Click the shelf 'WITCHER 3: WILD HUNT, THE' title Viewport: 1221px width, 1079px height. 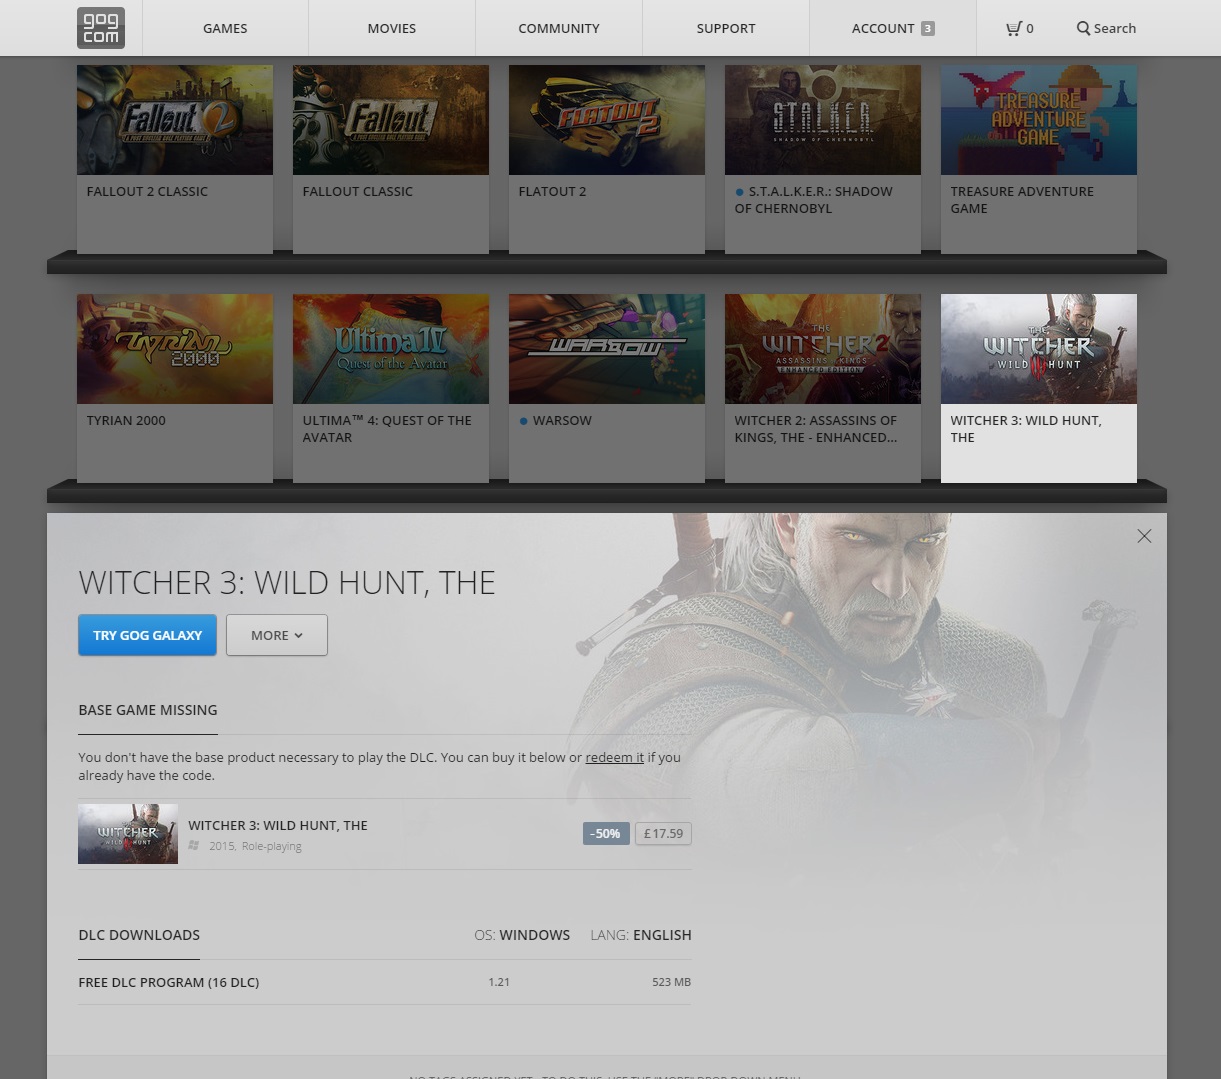[1026, 429]
